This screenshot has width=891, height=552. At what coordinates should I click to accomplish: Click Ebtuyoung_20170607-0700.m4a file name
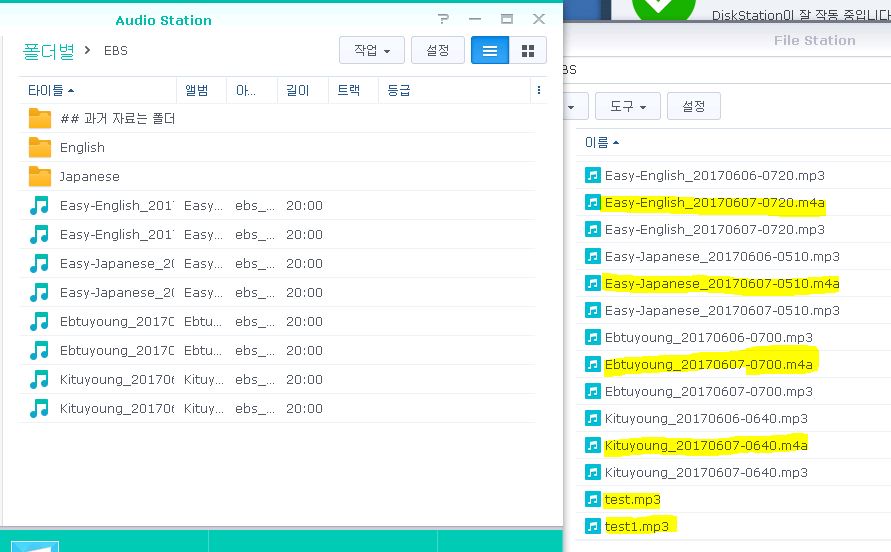click(x=709, y=364)
